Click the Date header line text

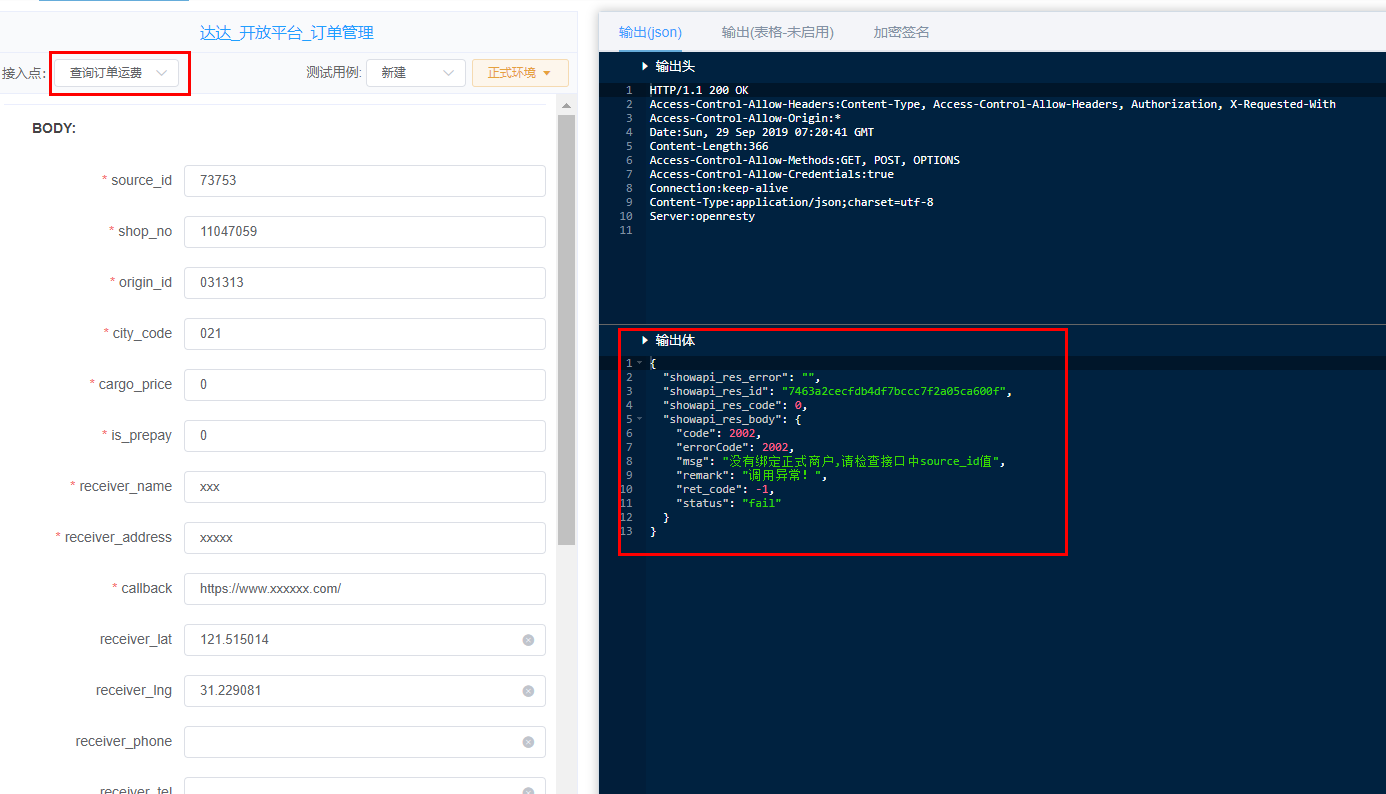tap(761, 132)
